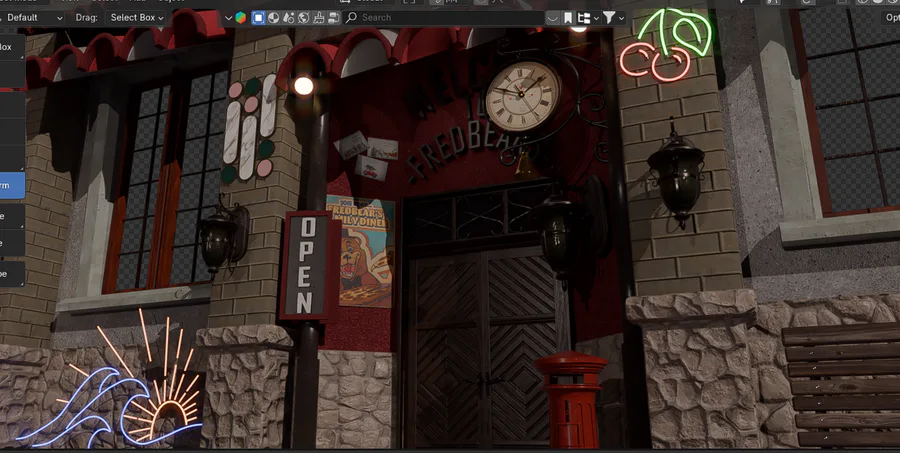Toggle the curved-line button after search bar
This screenshot has height=453, width=900.
552,18
